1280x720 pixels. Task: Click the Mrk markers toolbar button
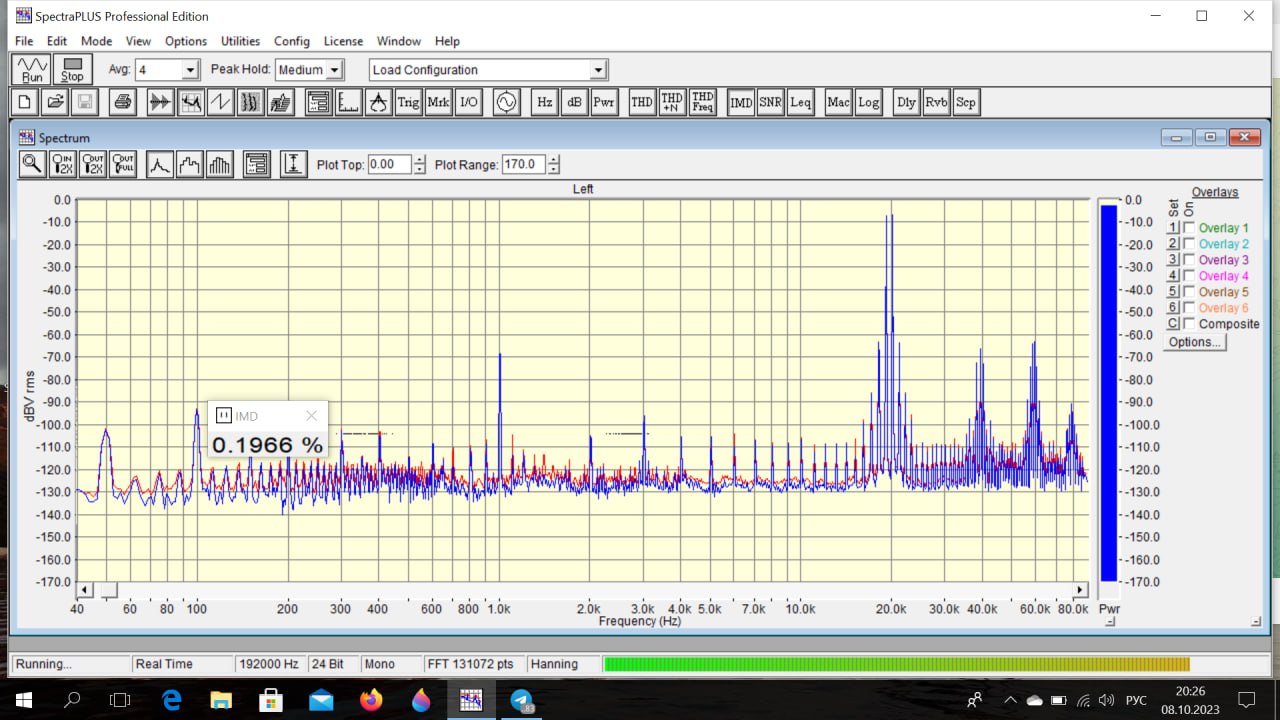tap(438, 102)
